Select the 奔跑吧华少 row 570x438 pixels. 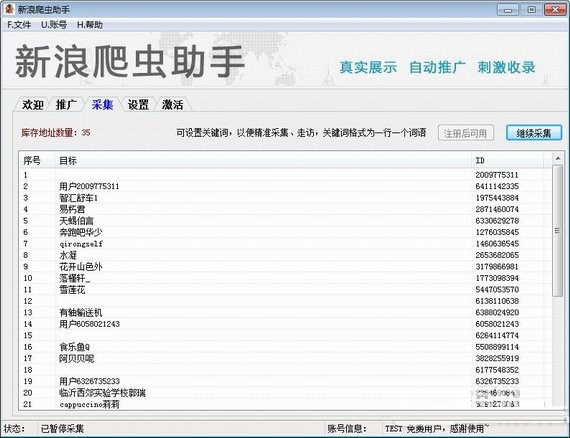pyautogui.click(x=285, y=232)
